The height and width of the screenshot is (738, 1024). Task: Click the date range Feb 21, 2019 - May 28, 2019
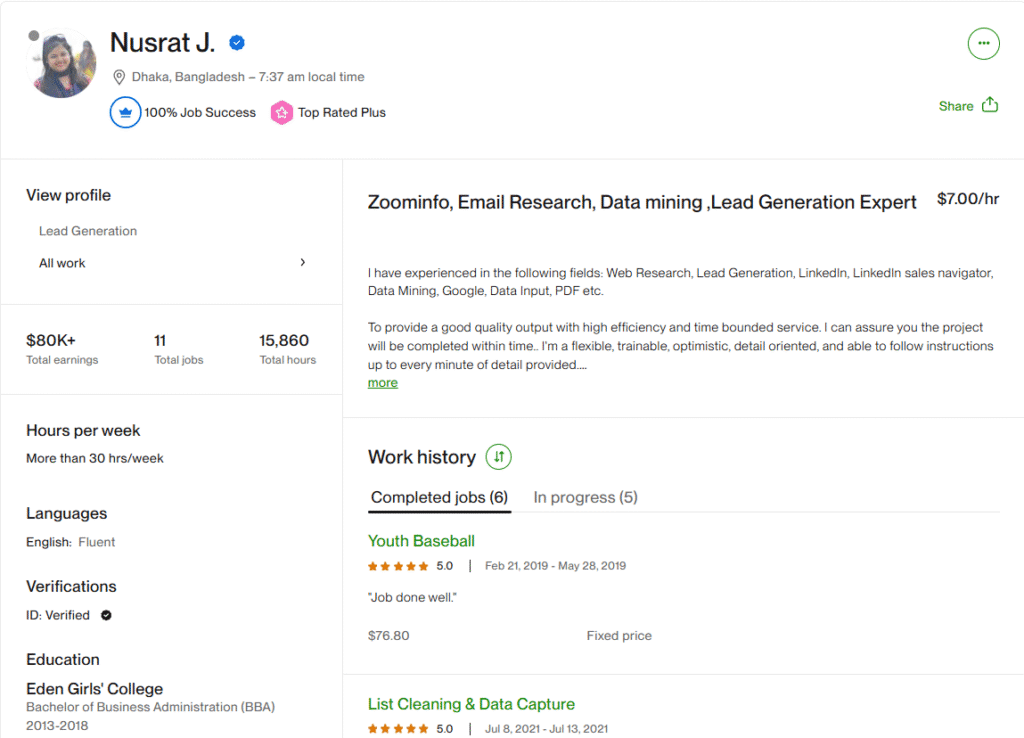[555, 566]
